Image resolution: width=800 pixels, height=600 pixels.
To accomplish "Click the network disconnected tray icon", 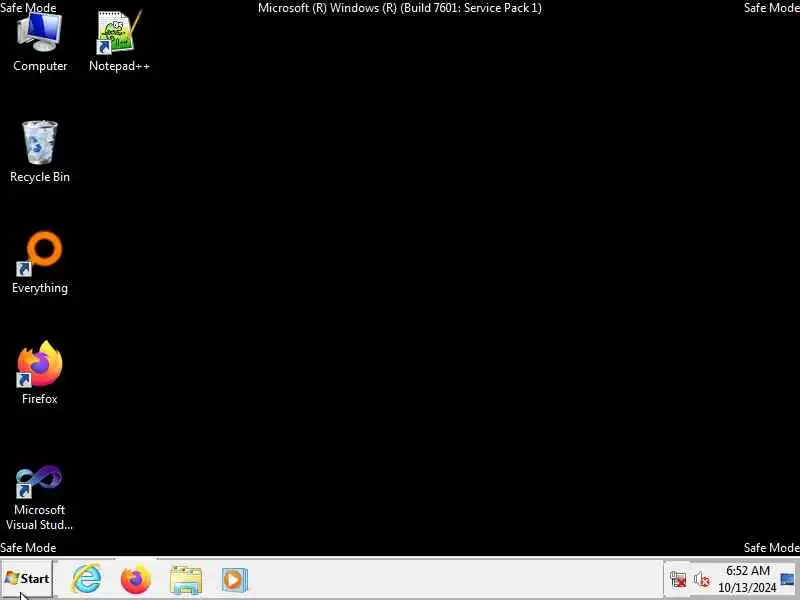I will (678, 580).
